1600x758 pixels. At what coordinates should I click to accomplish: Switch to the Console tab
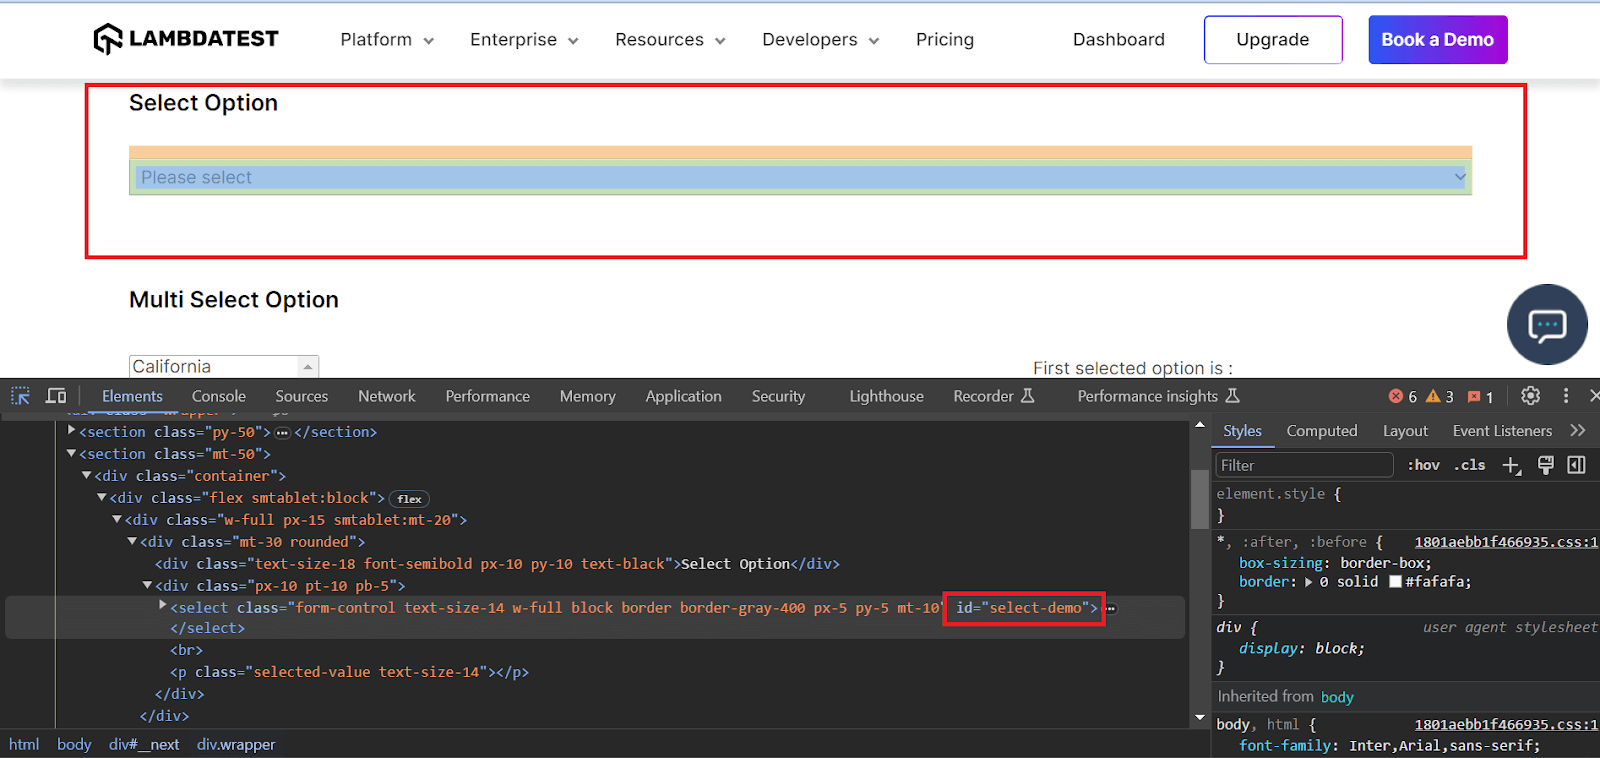coord(219,396)
